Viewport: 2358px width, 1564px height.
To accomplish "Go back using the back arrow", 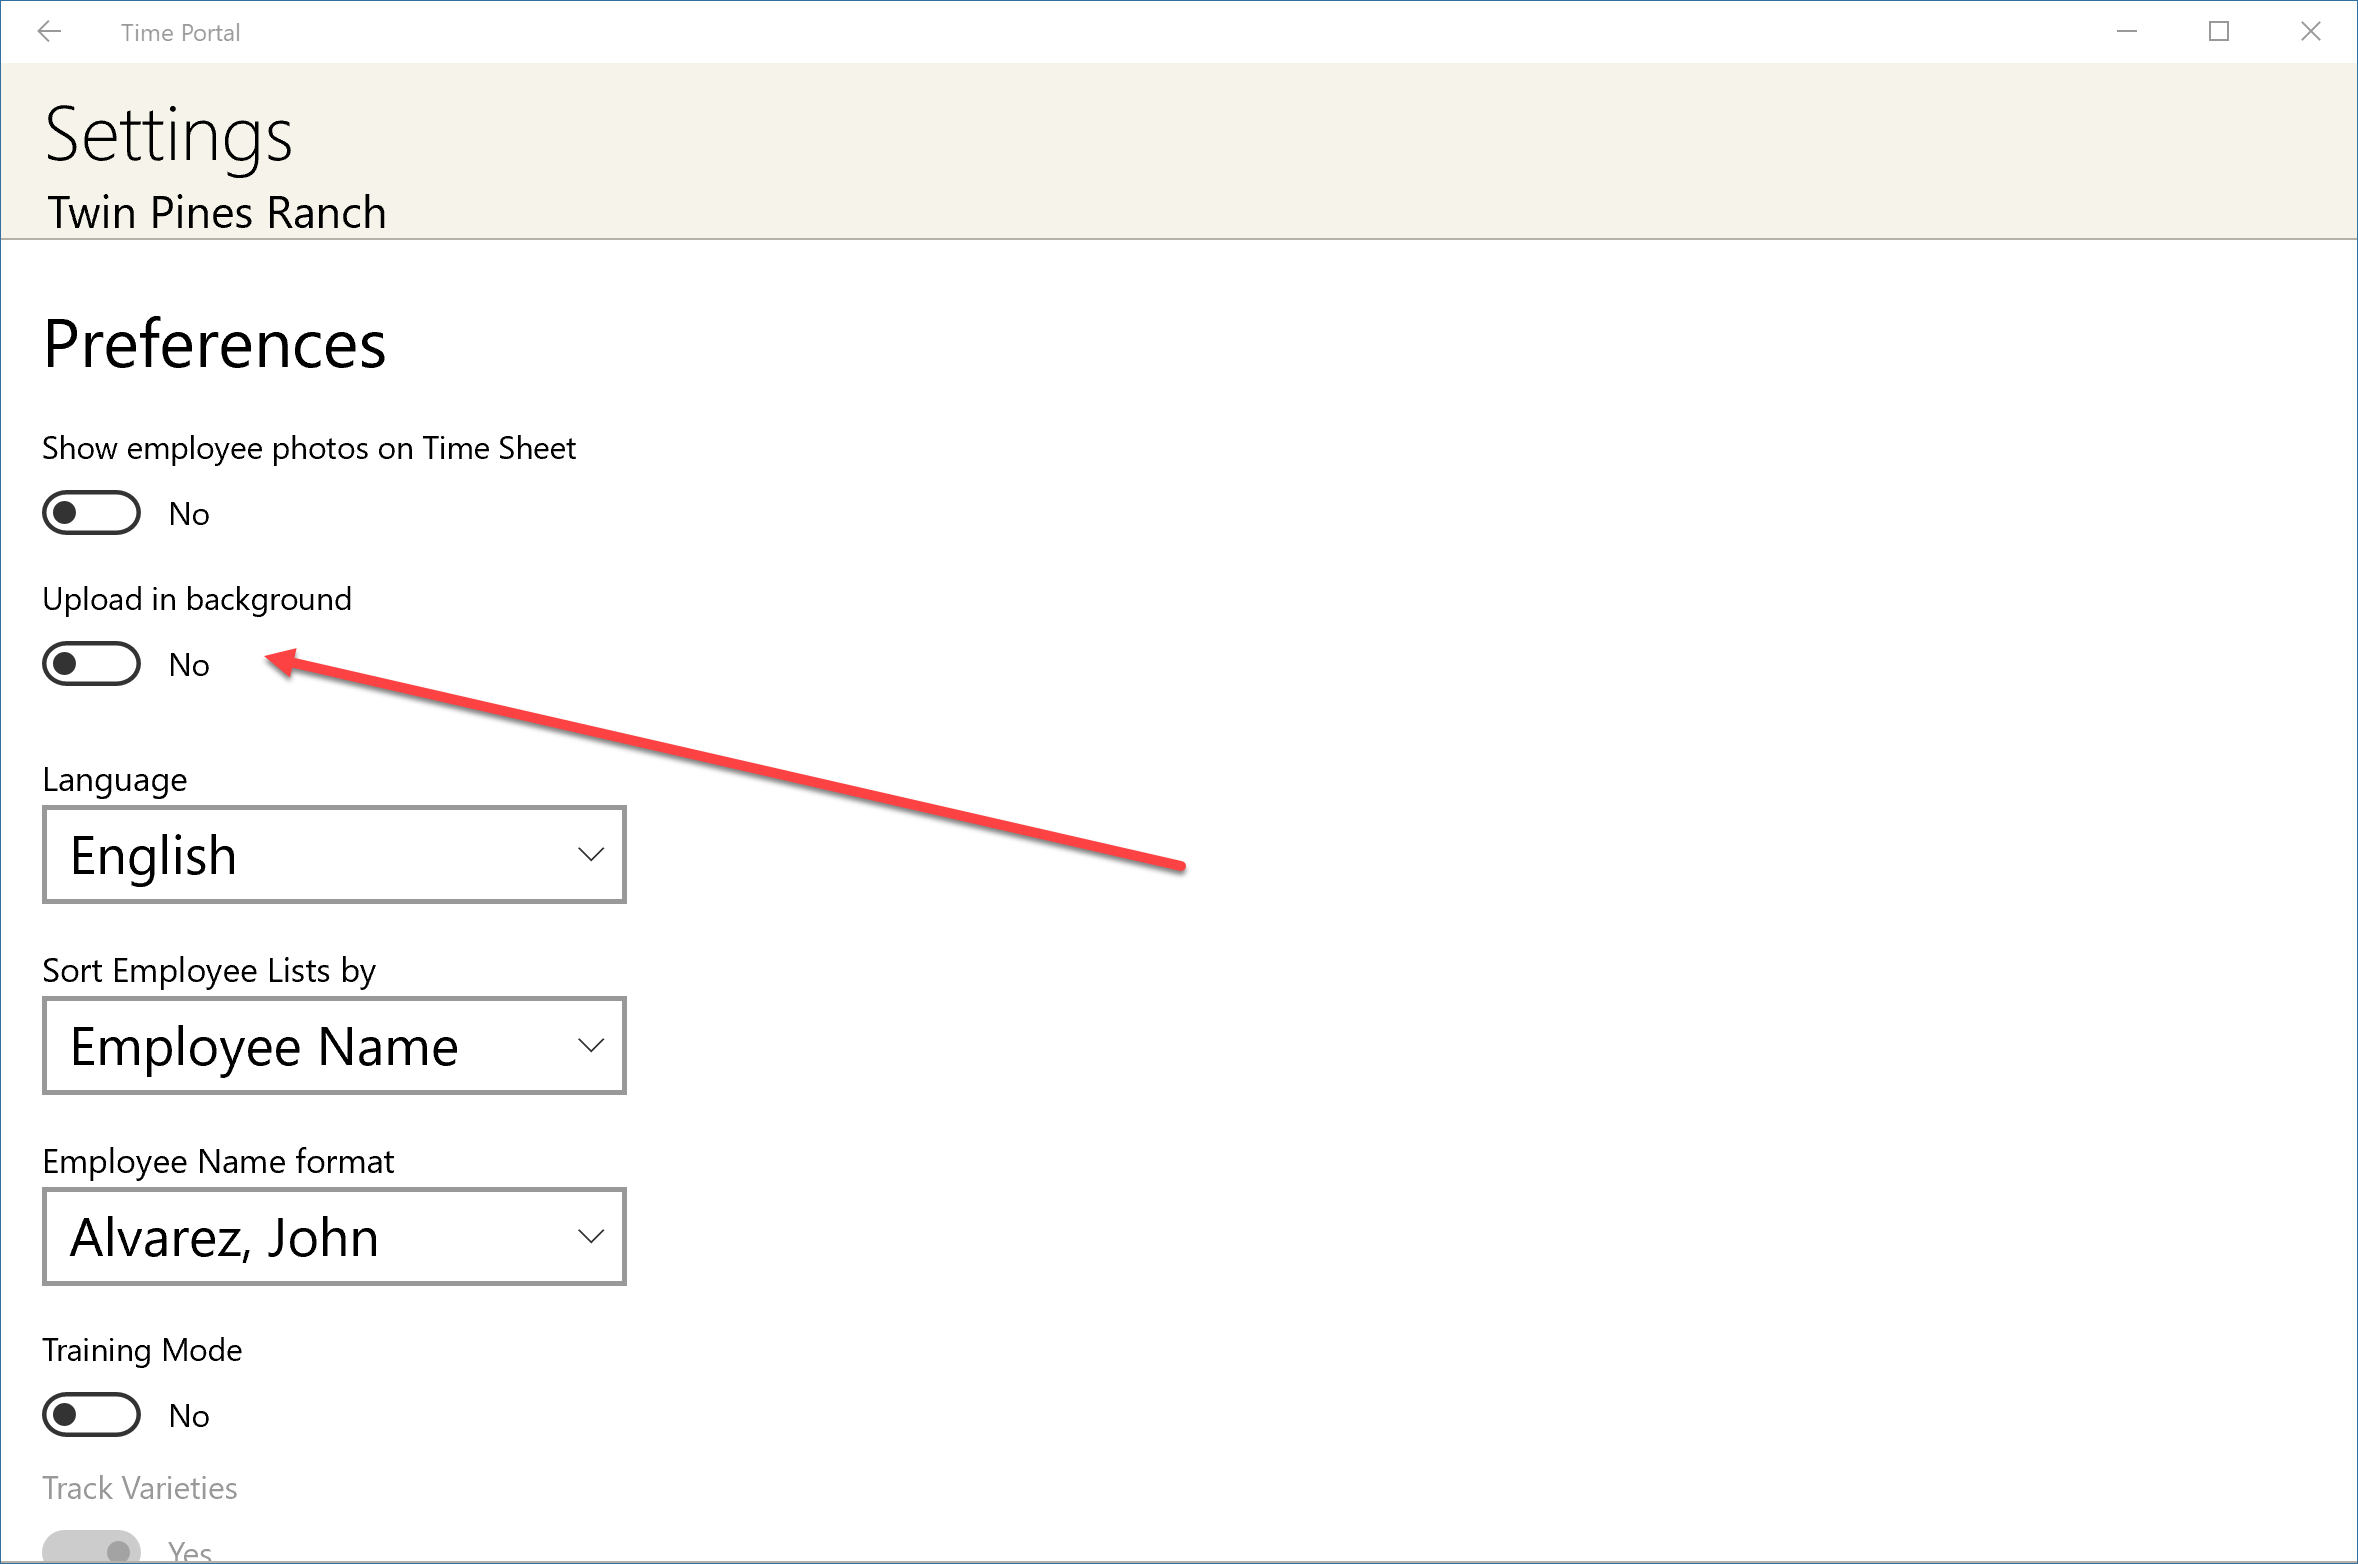I will click(x=49, y=32).
